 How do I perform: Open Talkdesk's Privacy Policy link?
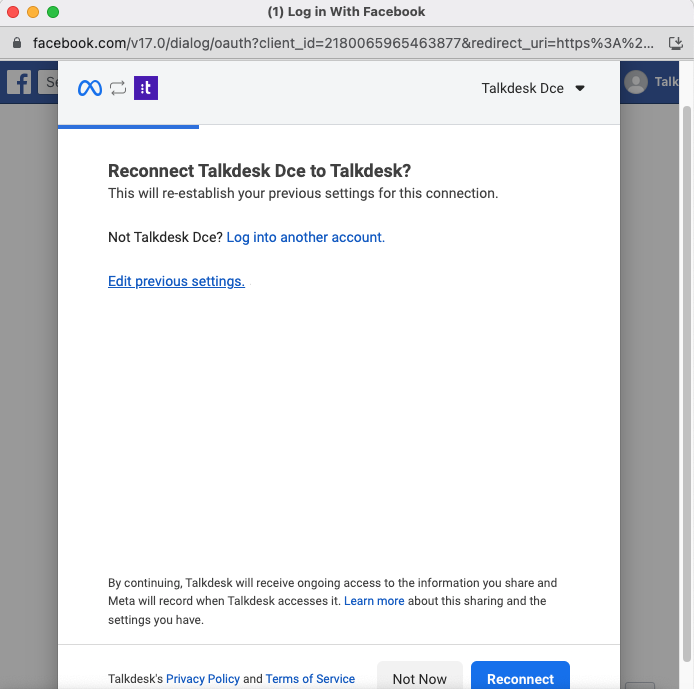click(203, 679)
